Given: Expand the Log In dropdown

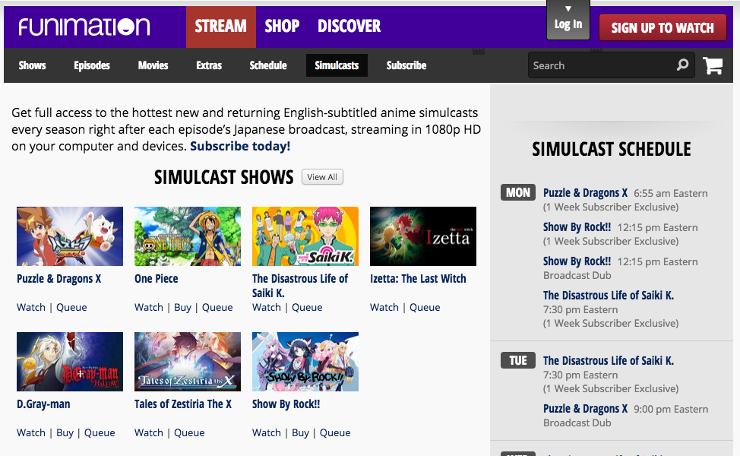Looking at the screenshot, I should (x=568, y=20).
